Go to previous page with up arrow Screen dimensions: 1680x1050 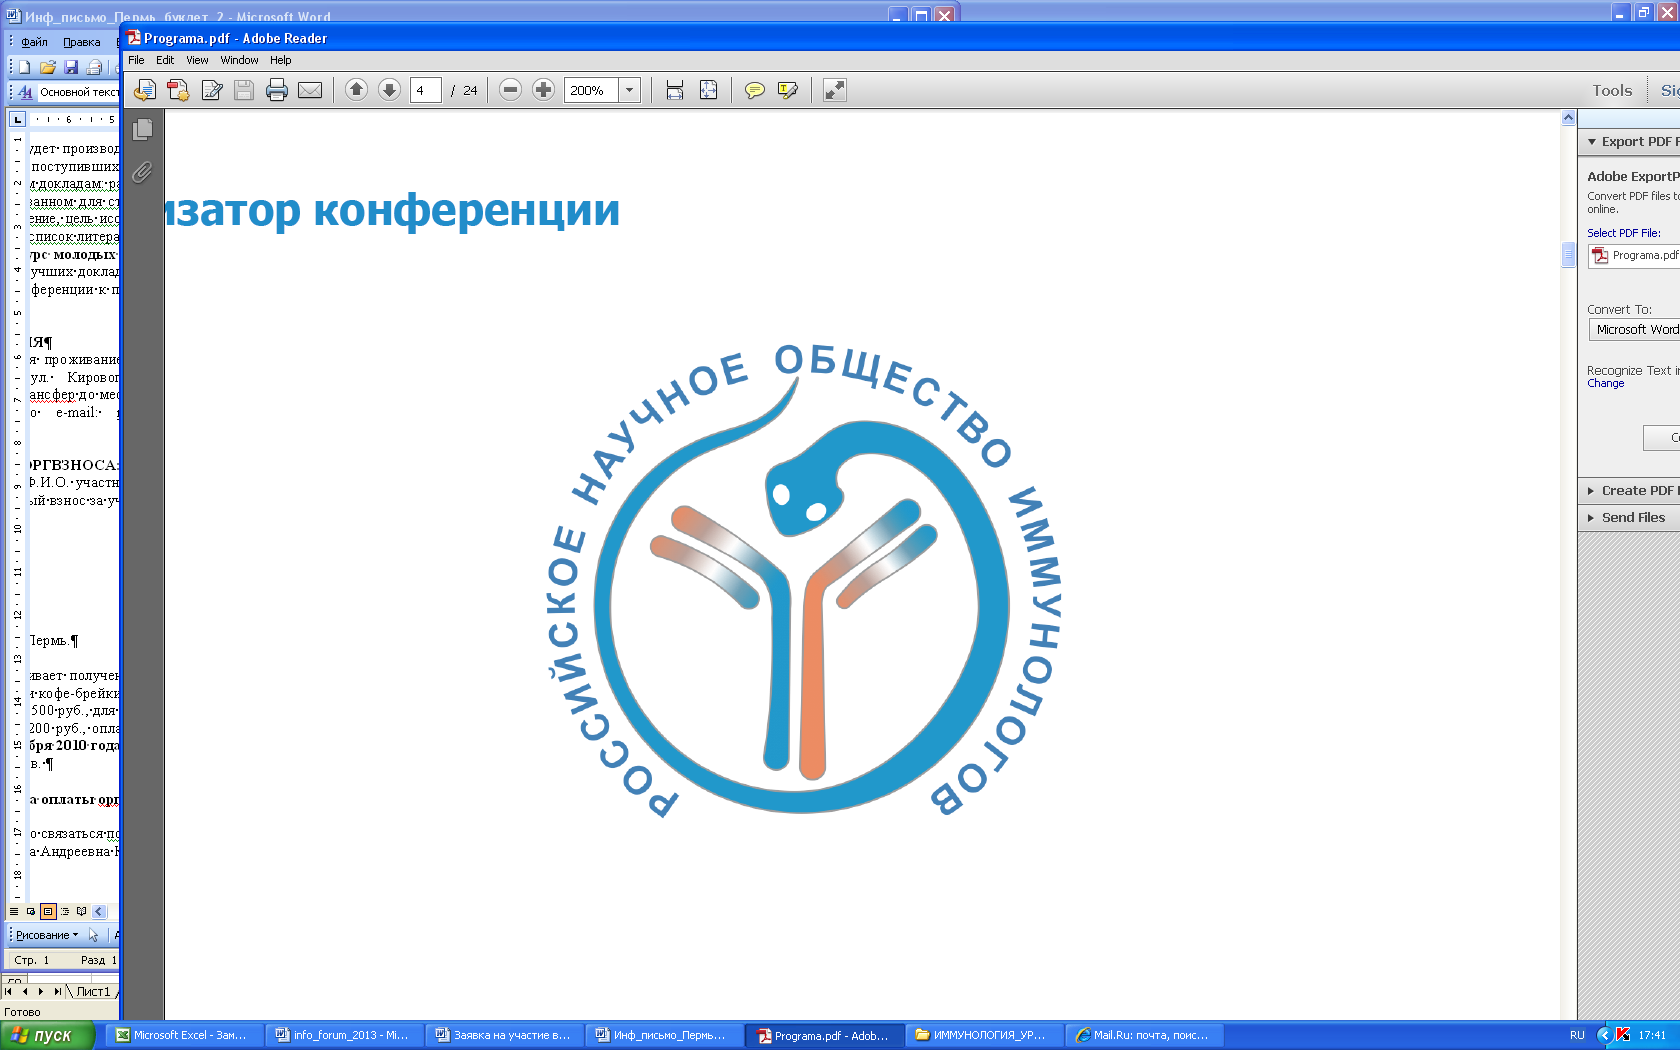point(356,90)
